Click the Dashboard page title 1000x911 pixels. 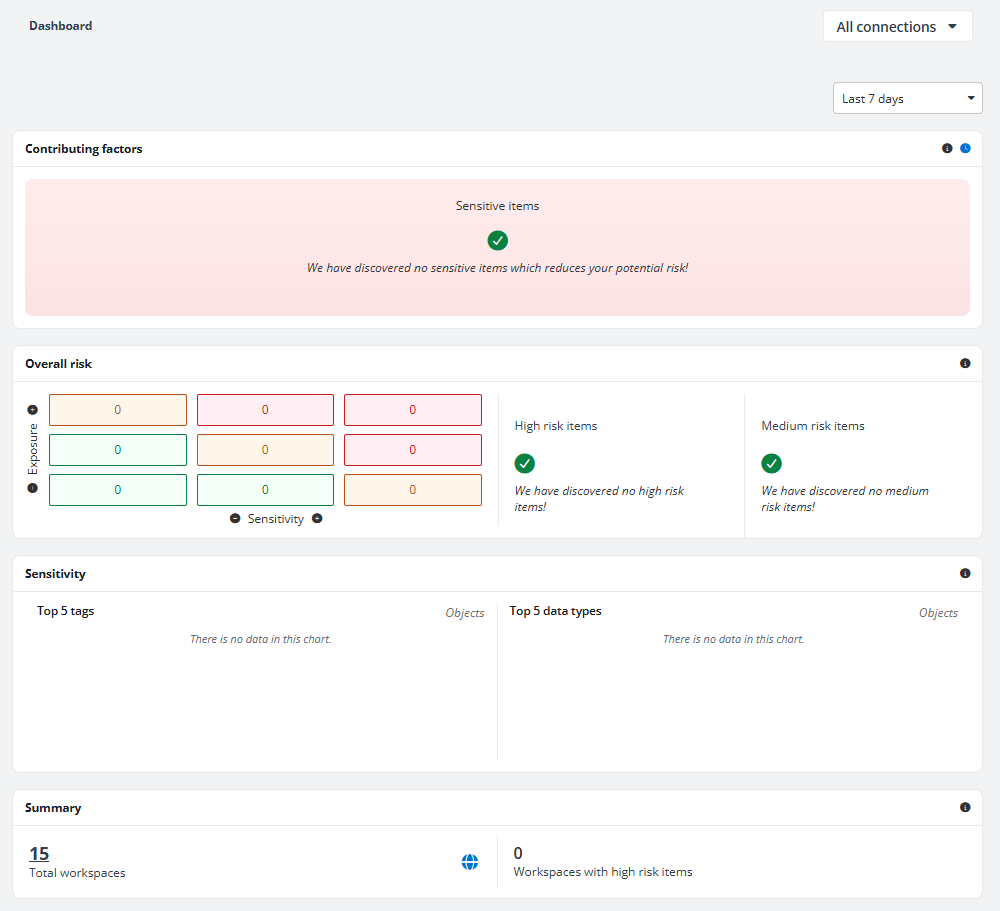coord(61,26)
